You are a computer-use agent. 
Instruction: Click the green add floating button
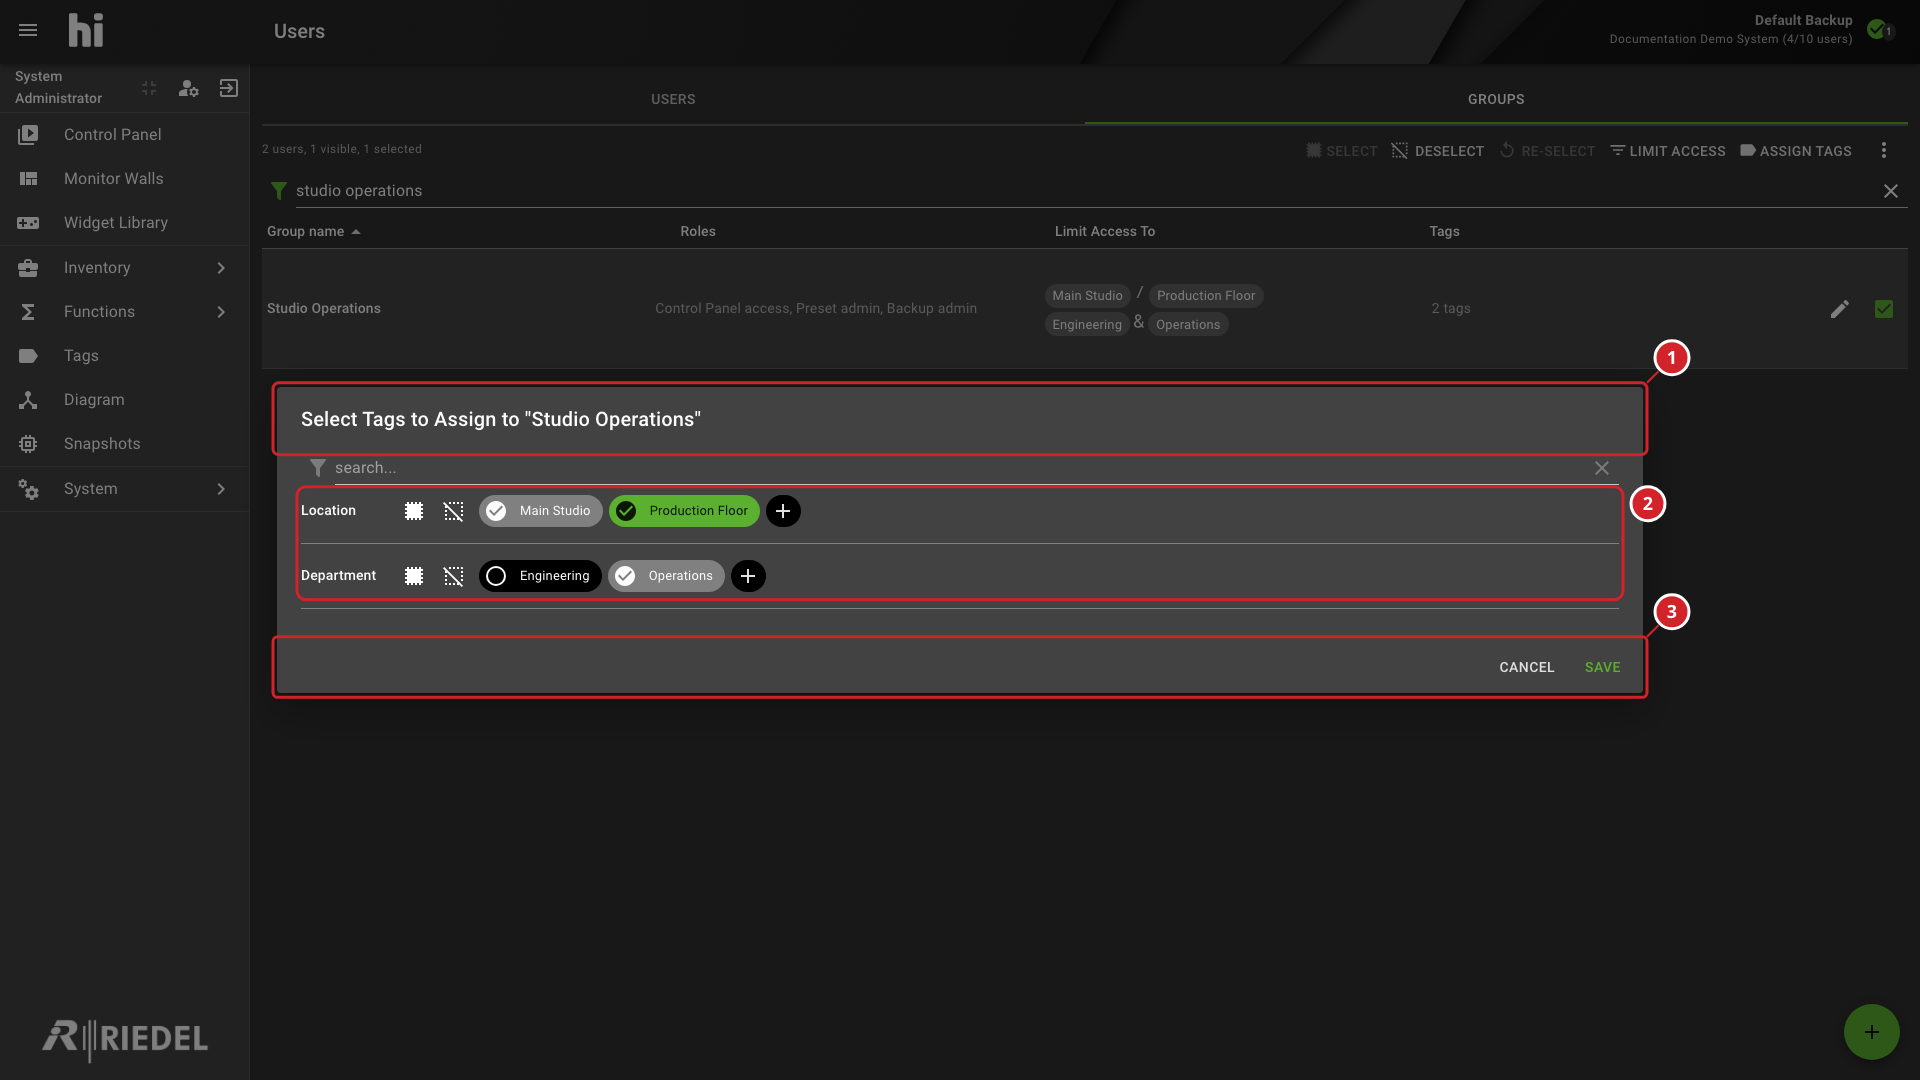[x=1871, y=1032]
